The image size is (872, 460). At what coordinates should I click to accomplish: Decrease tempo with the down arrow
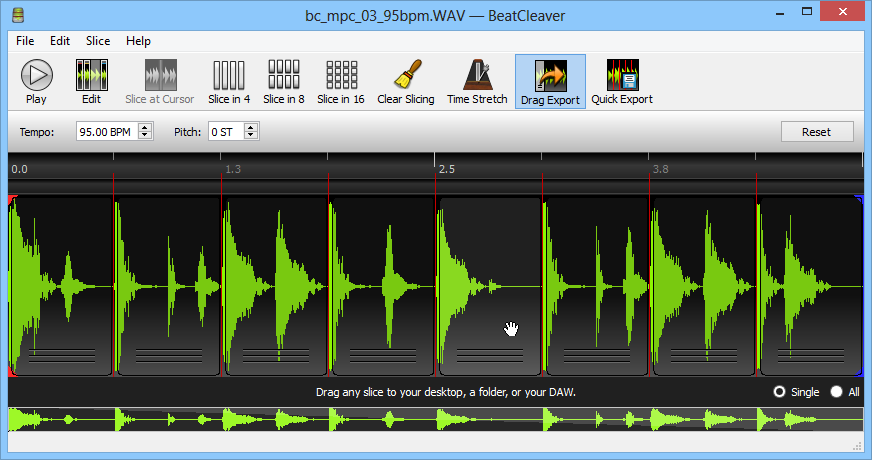pyautogui.click(x=145, y=136)
